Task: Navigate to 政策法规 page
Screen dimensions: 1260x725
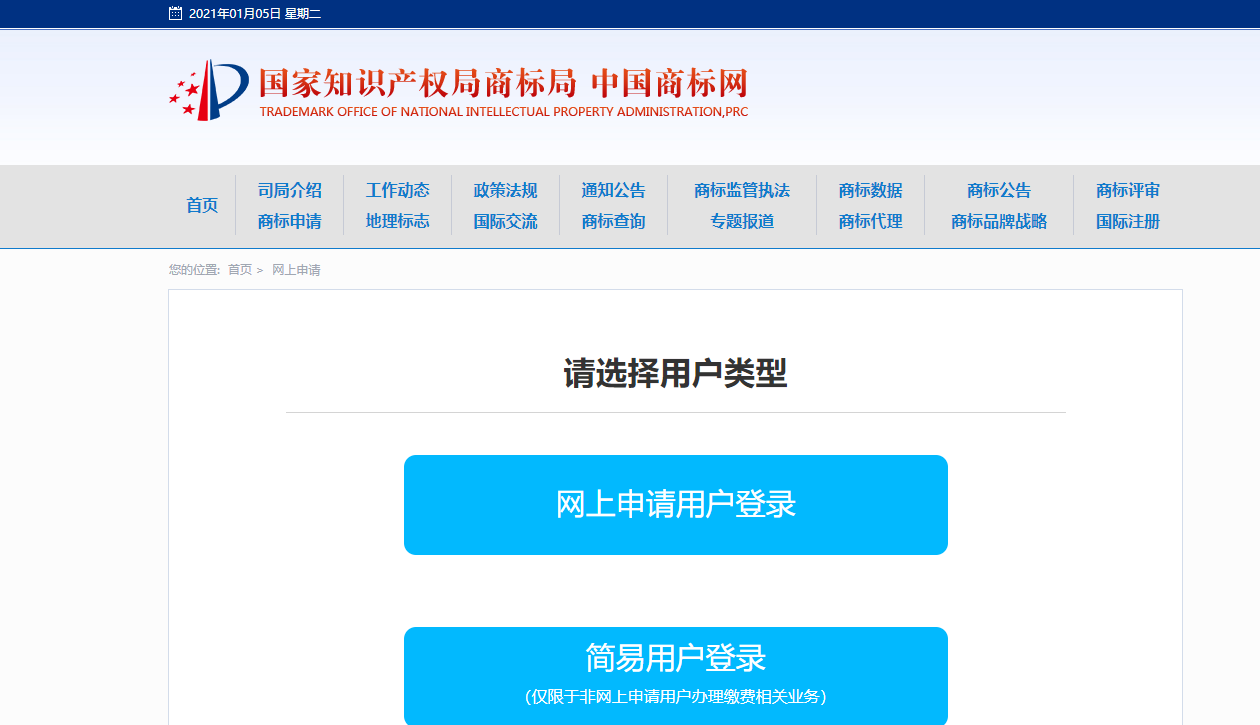Action: coord(505,190)
